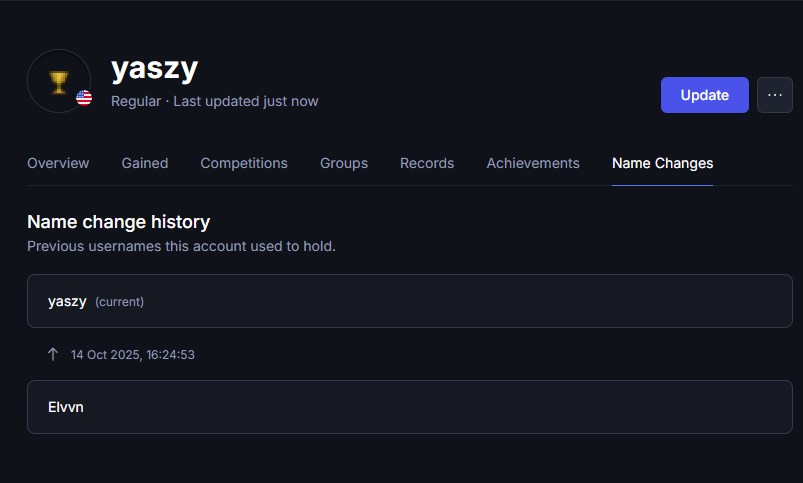Switch to the Overview tab
803x483 pixels.
[x=58, y=163]
